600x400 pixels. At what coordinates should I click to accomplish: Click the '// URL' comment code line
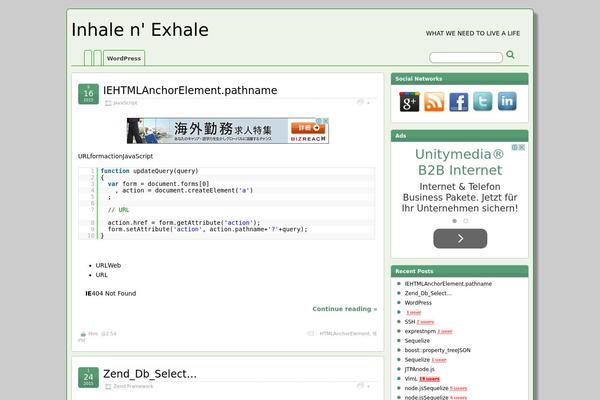point(119,210)
